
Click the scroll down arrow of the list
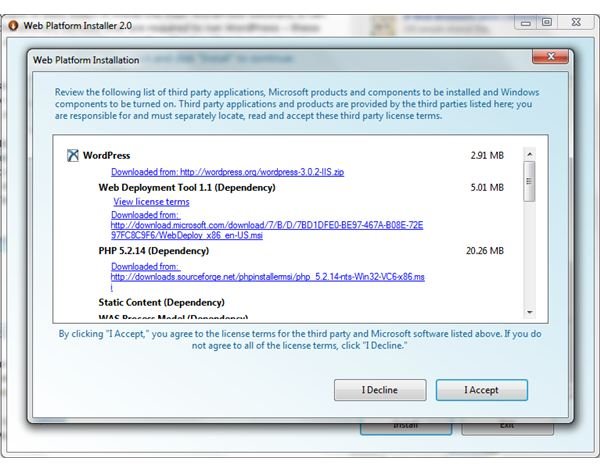point(530,312)
